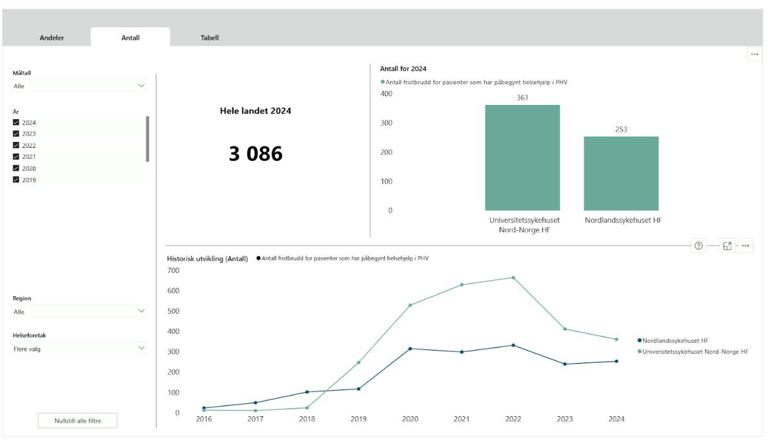The image size is (768, 446).
Task: Click focus mode icon on line chart
Action: click(727, 246)
